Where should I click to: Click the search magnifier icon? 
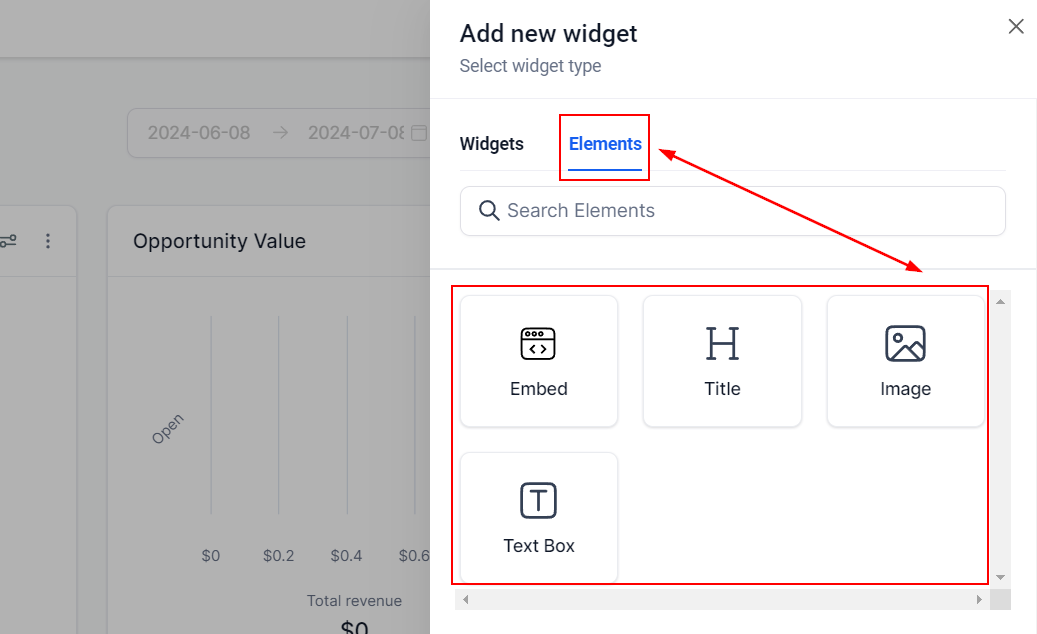[489, 211]
